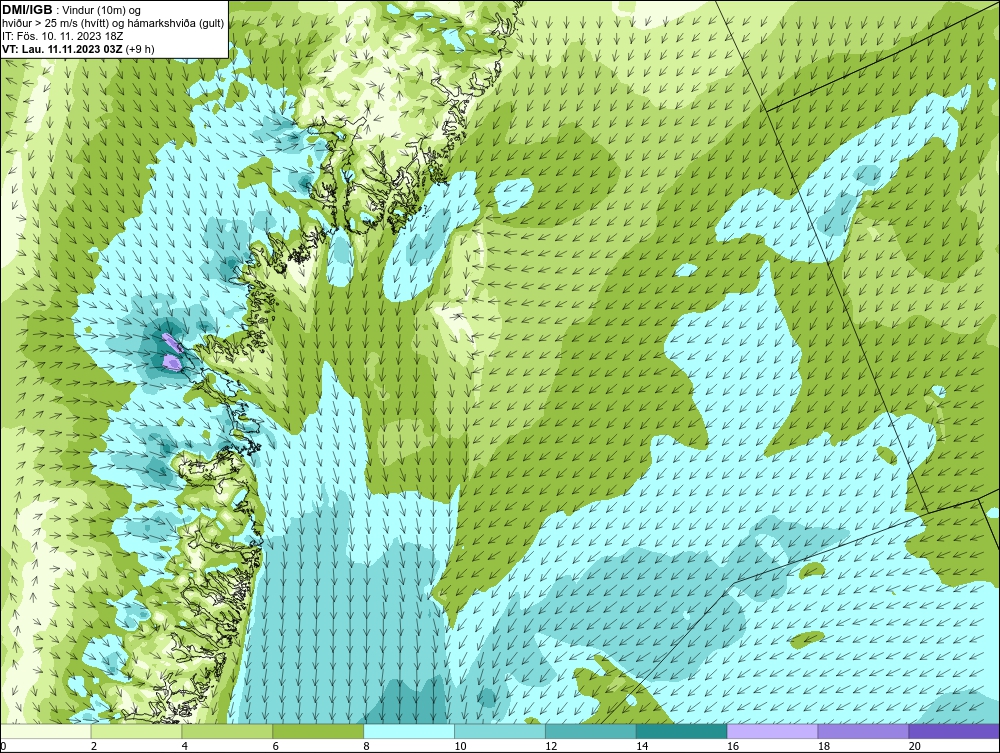Click the legend swatch above 20 m/s
1000x753 pixels.
tap(953, 731)
